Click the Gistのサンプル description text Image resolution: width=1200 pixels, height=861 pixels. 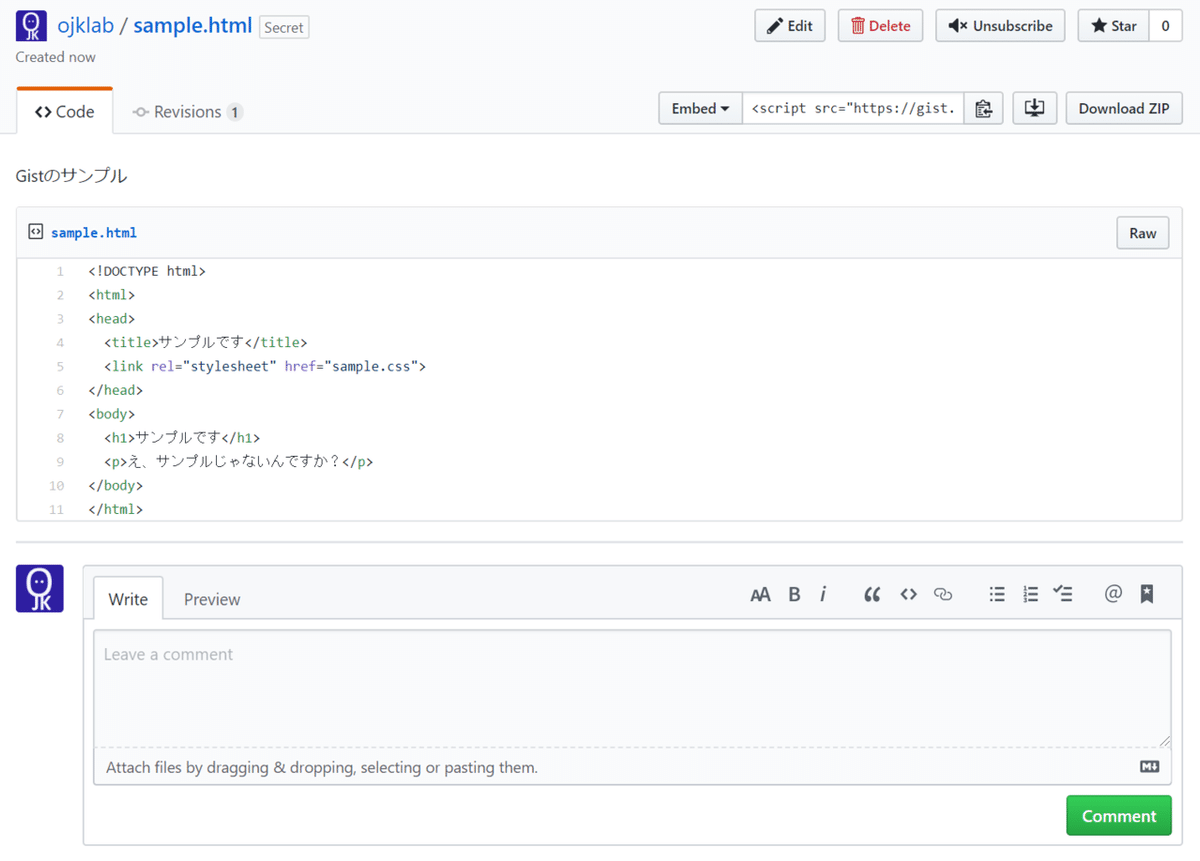click(72, 176)
